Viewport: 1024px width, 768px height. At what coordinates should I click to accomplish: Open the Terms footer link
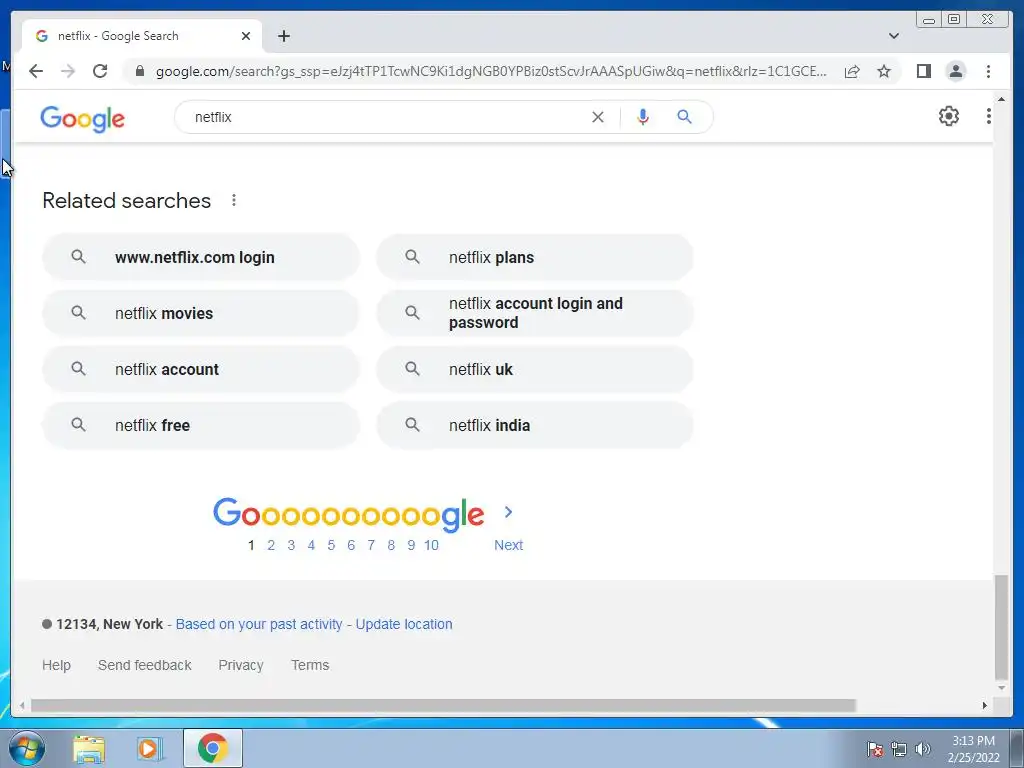click(310, 665)
